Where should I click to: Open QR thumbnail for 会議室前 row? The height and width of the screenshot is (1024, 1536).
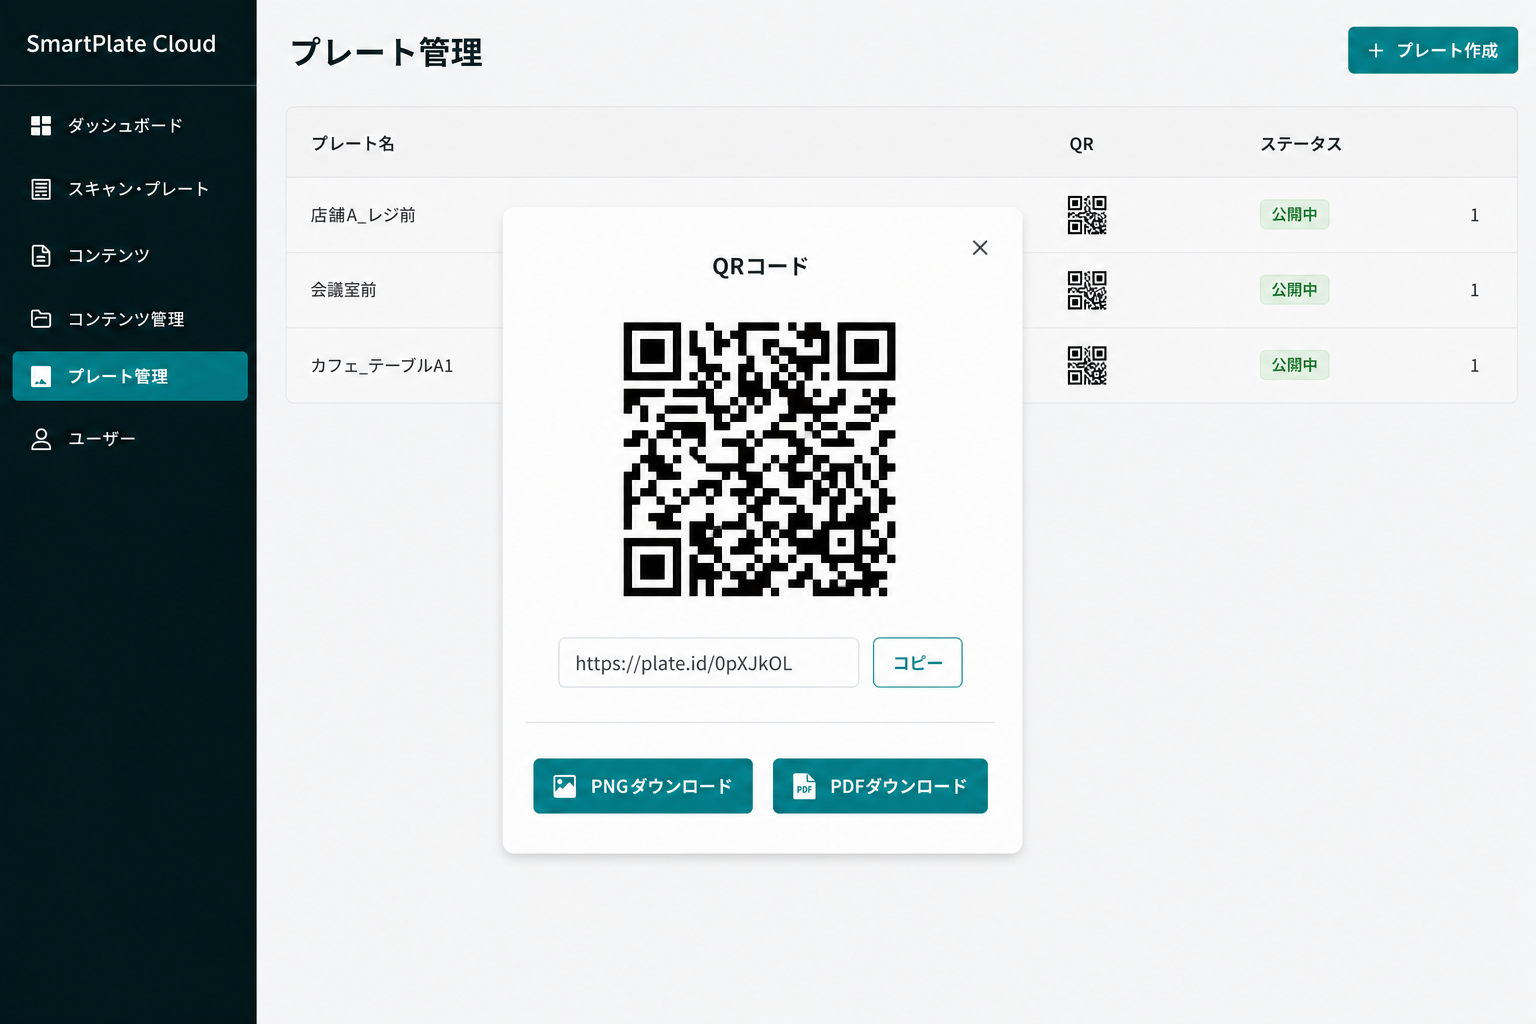click(x=1087, y=290)
